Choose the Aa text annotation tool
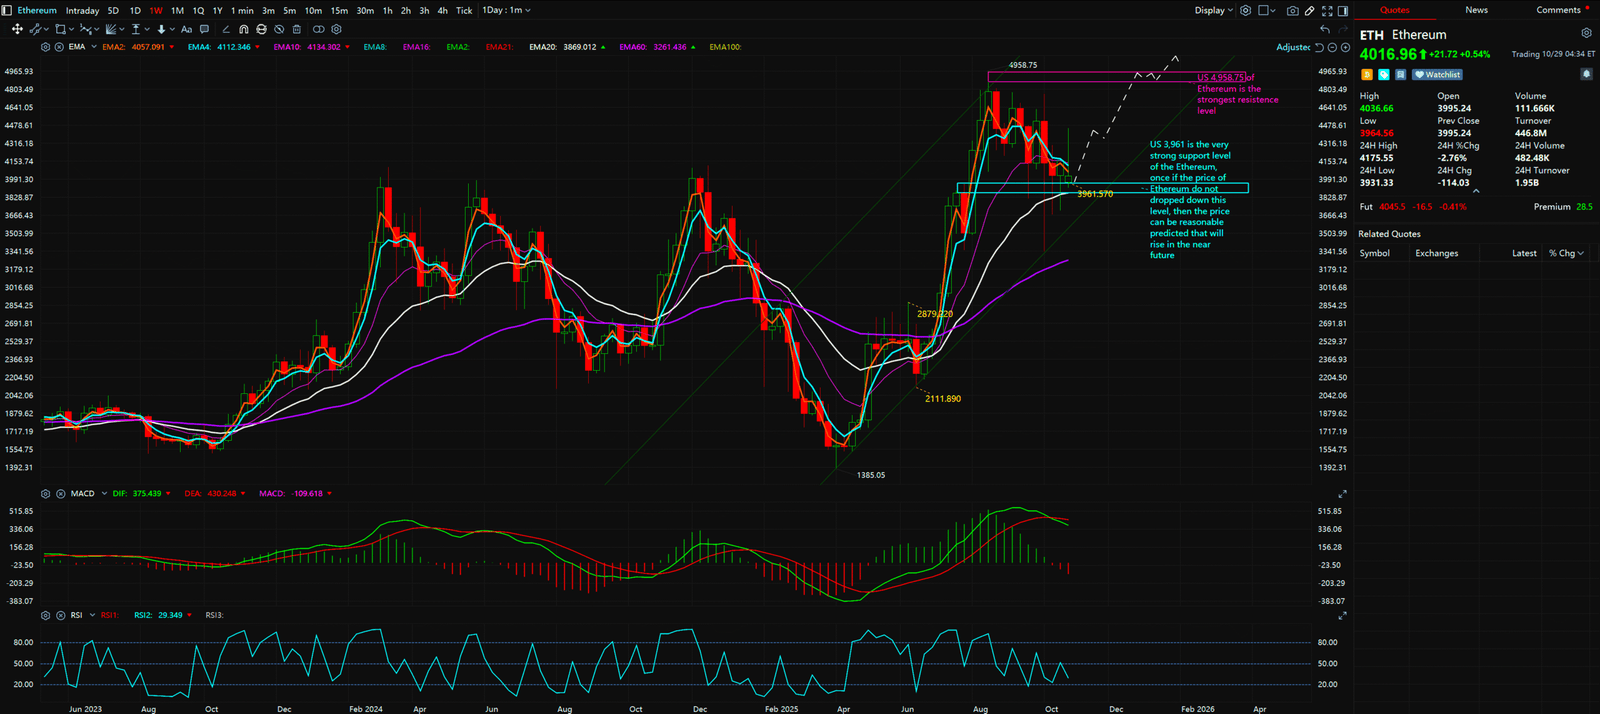1600x714 pixels. 186,30
